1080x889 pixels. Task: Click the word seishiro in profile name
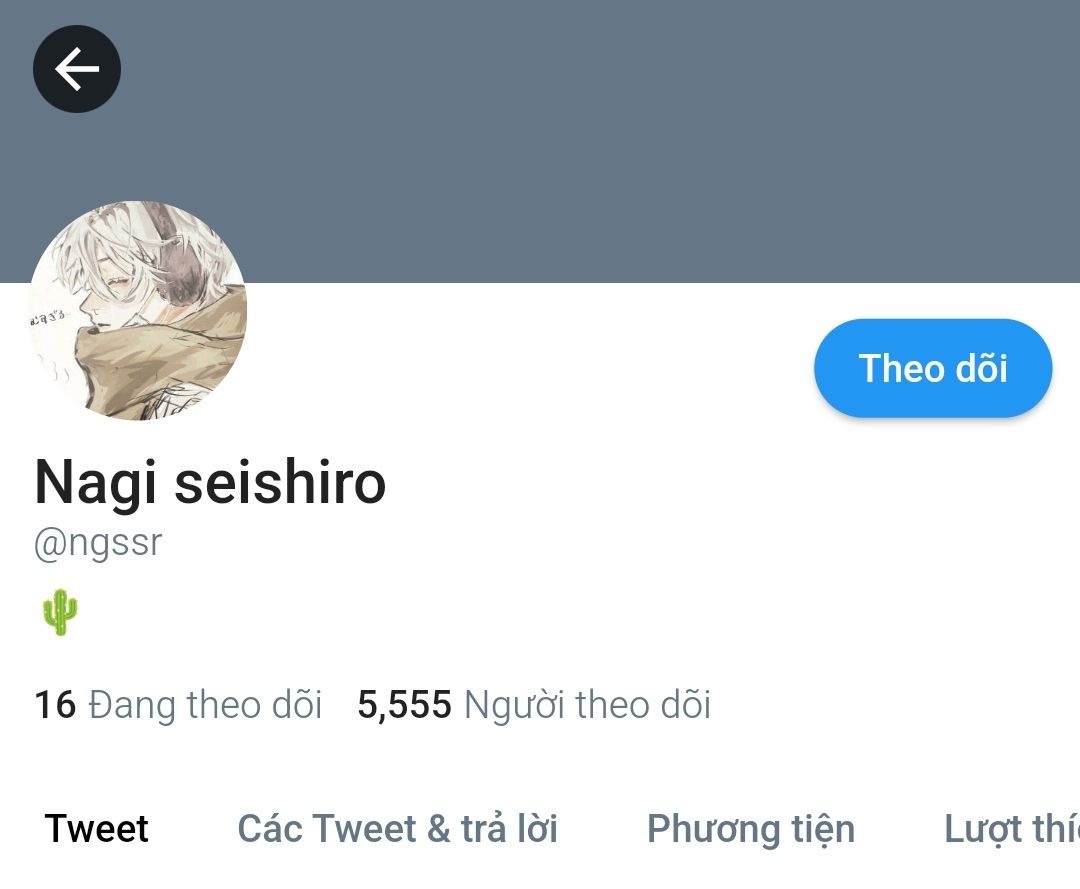pos(280,482)
